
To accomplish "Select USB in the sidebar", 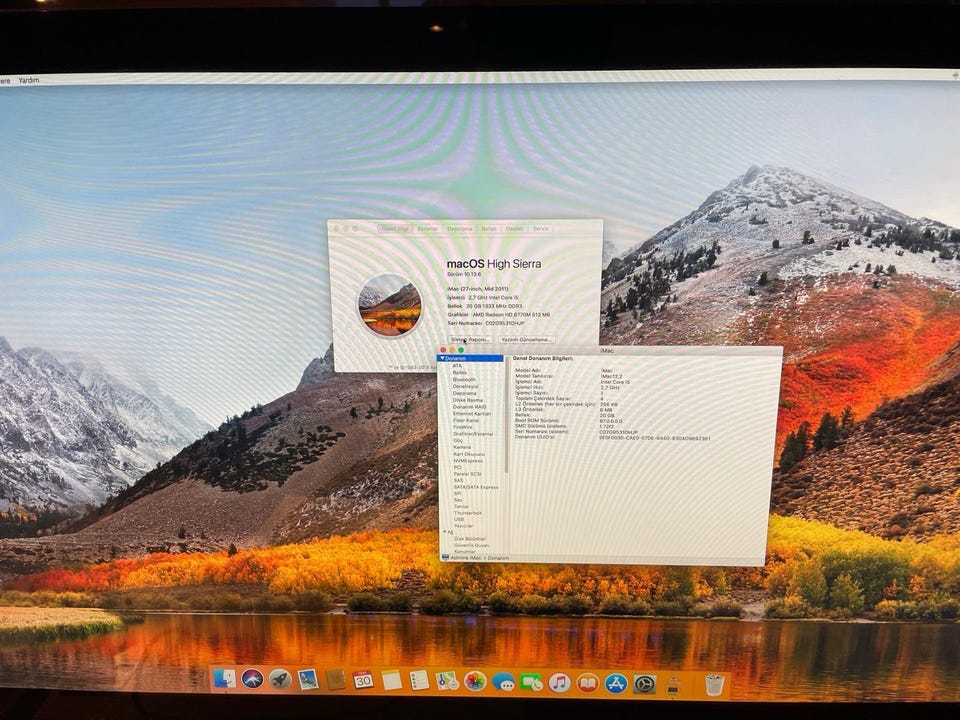I will click(x=459, y=519).
